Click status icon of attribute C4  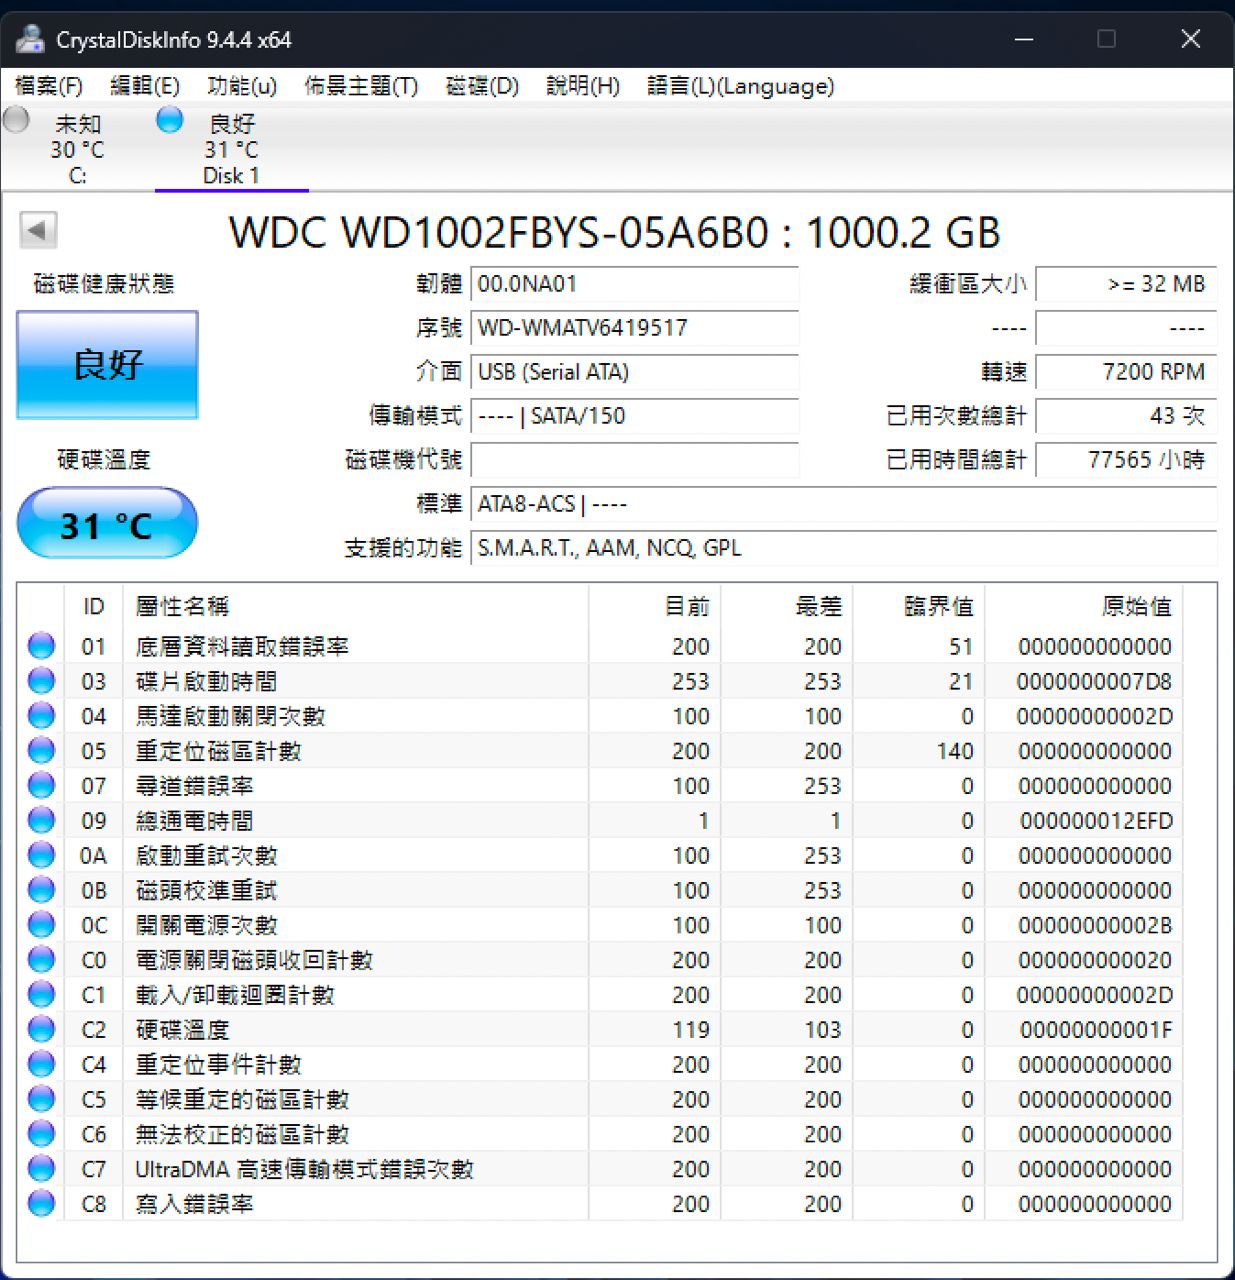(x=41, y=1064)
